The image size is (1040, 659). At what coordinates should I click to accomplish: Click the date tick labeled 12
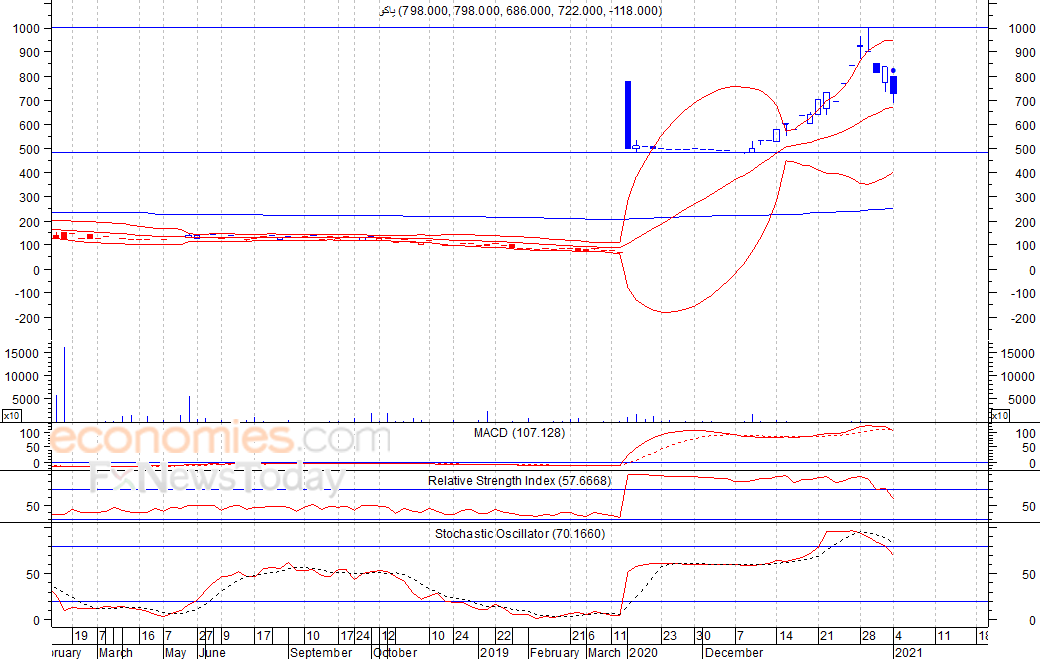click(x=389, y=636)
